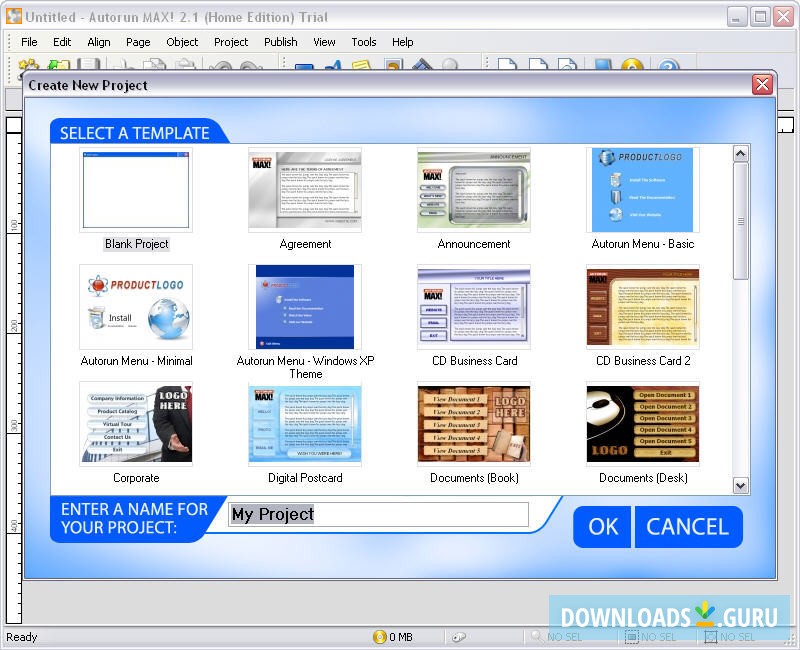Open the Tools menu

click(363, 42)
